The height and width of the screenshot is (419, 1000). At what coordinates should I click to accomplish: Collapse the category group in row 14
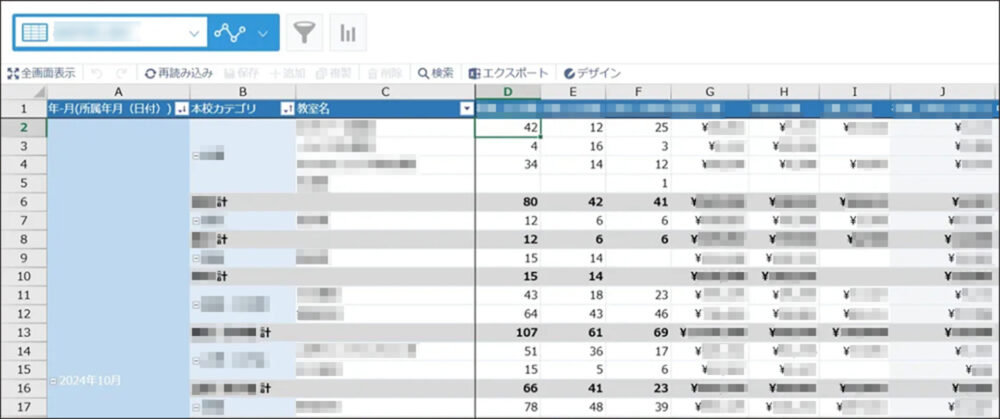tap(195, 360)
